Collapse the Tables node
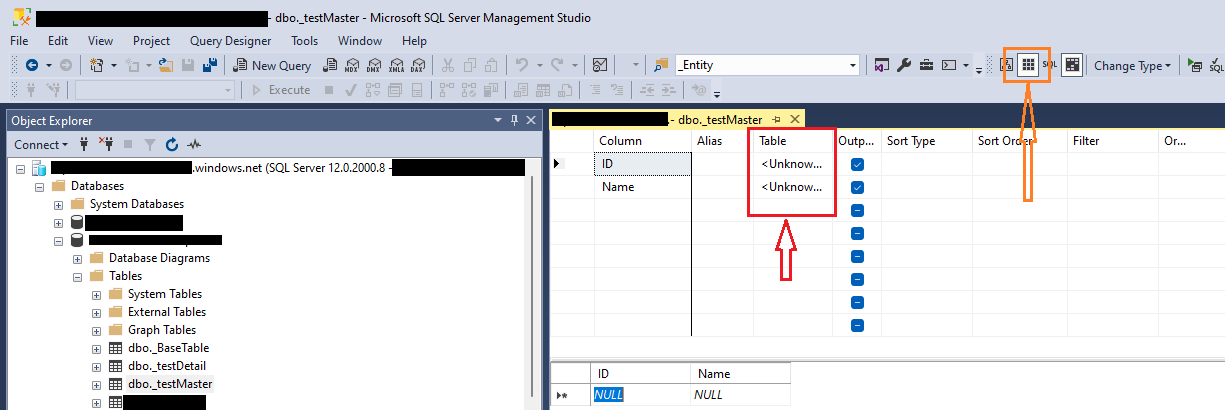 78,276
